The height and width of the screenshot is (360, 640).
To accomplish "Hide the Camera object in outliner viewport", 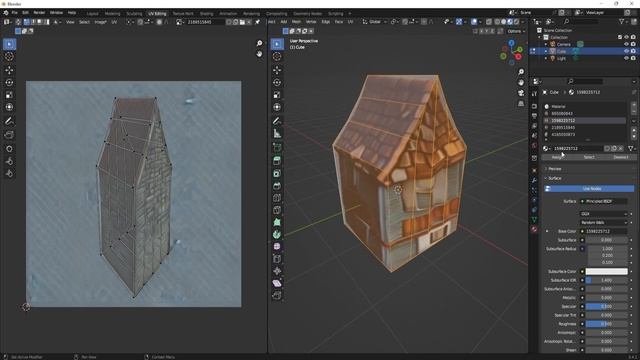I will [x=626, y=44].
